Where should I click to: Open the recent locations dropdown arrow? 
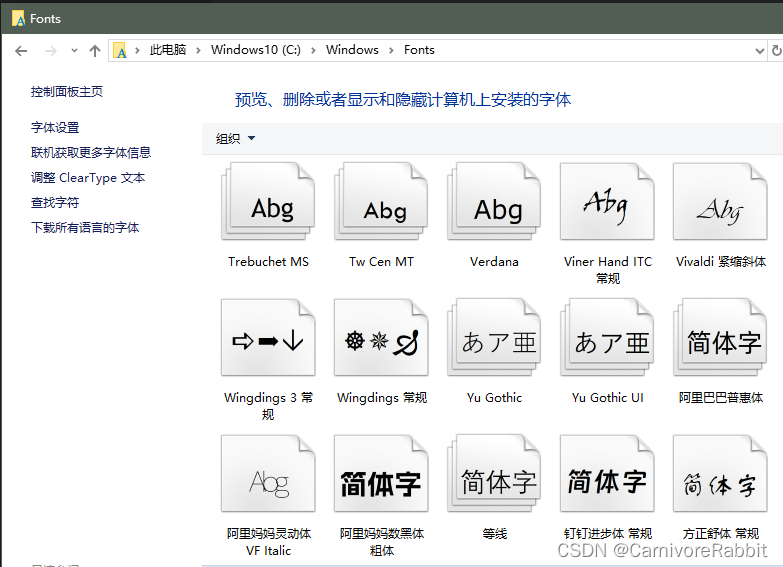pyautogui.click(x=74, y=50)
